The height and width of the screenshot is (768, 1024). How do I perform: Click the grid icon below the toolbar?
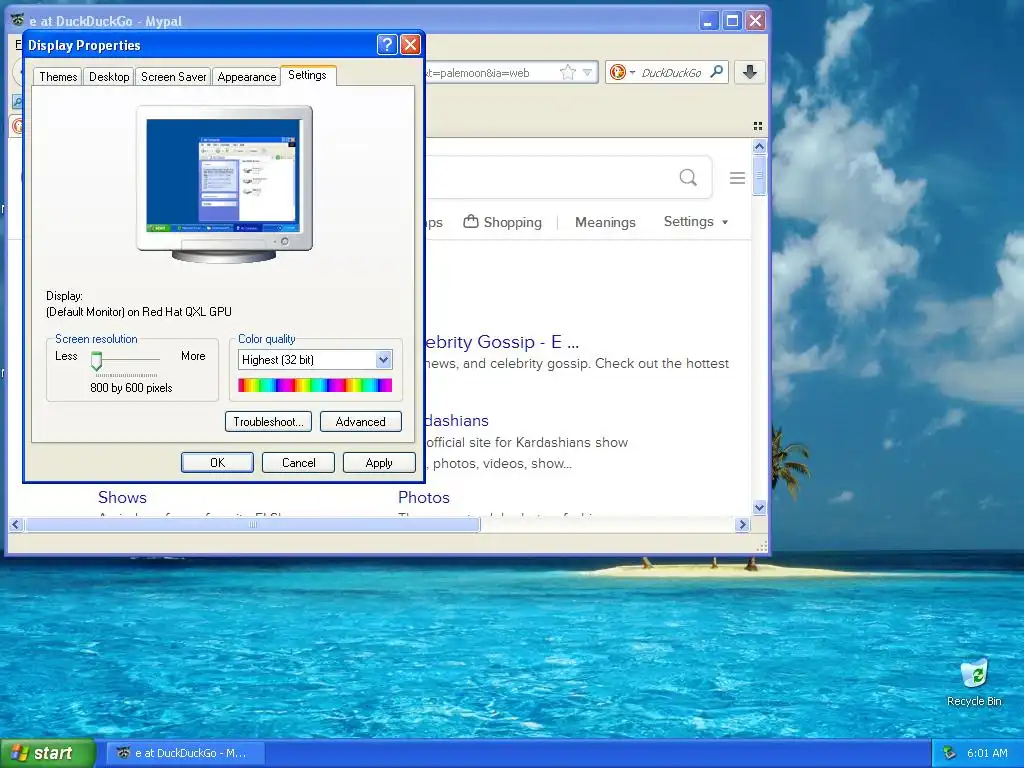(758, 125)
